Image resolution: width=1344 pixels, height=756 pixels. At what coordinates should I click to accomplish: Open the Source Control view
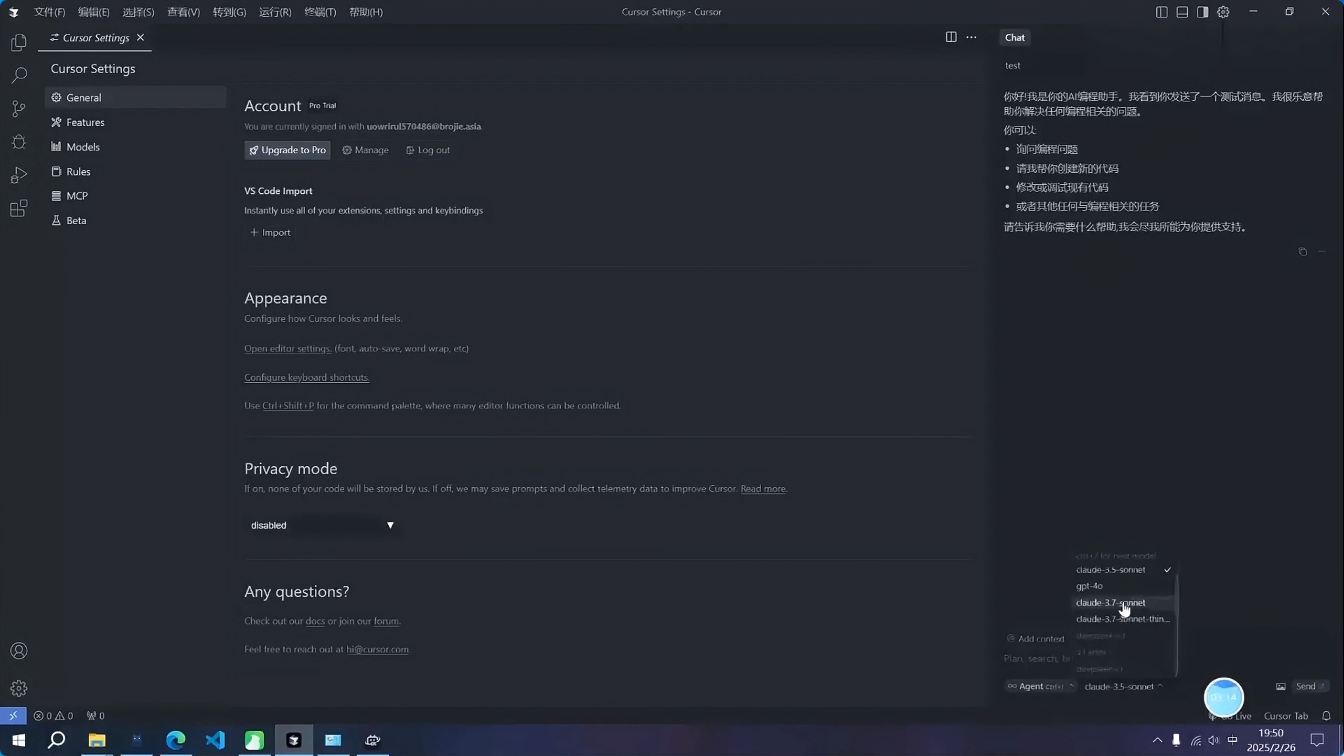pos(18,108)
